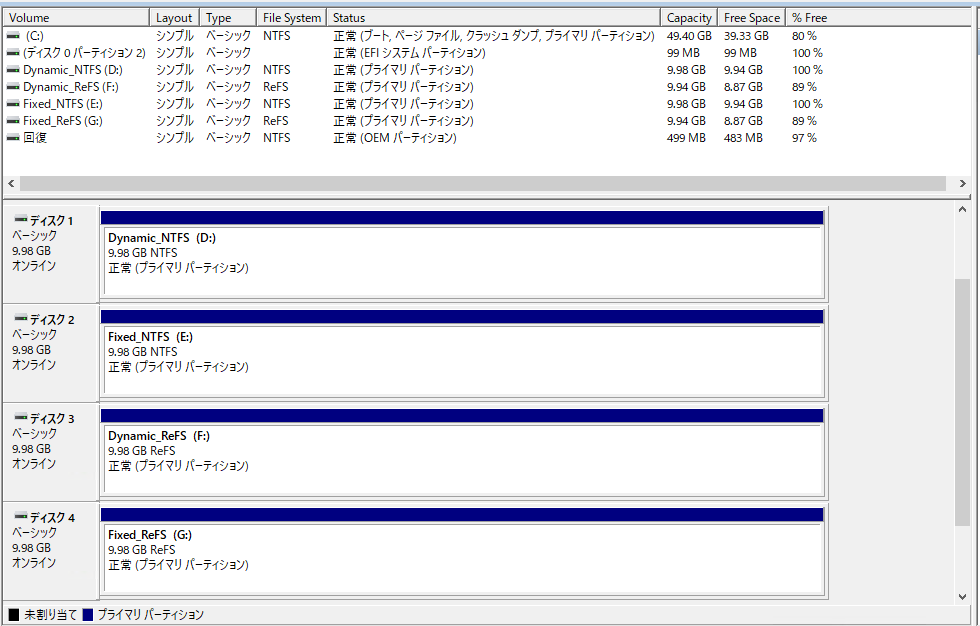The width and height of the screenshot is (980, 626).
Task: Click the left arrow of the horizontal scrollbar
Action: pos(11,184)
